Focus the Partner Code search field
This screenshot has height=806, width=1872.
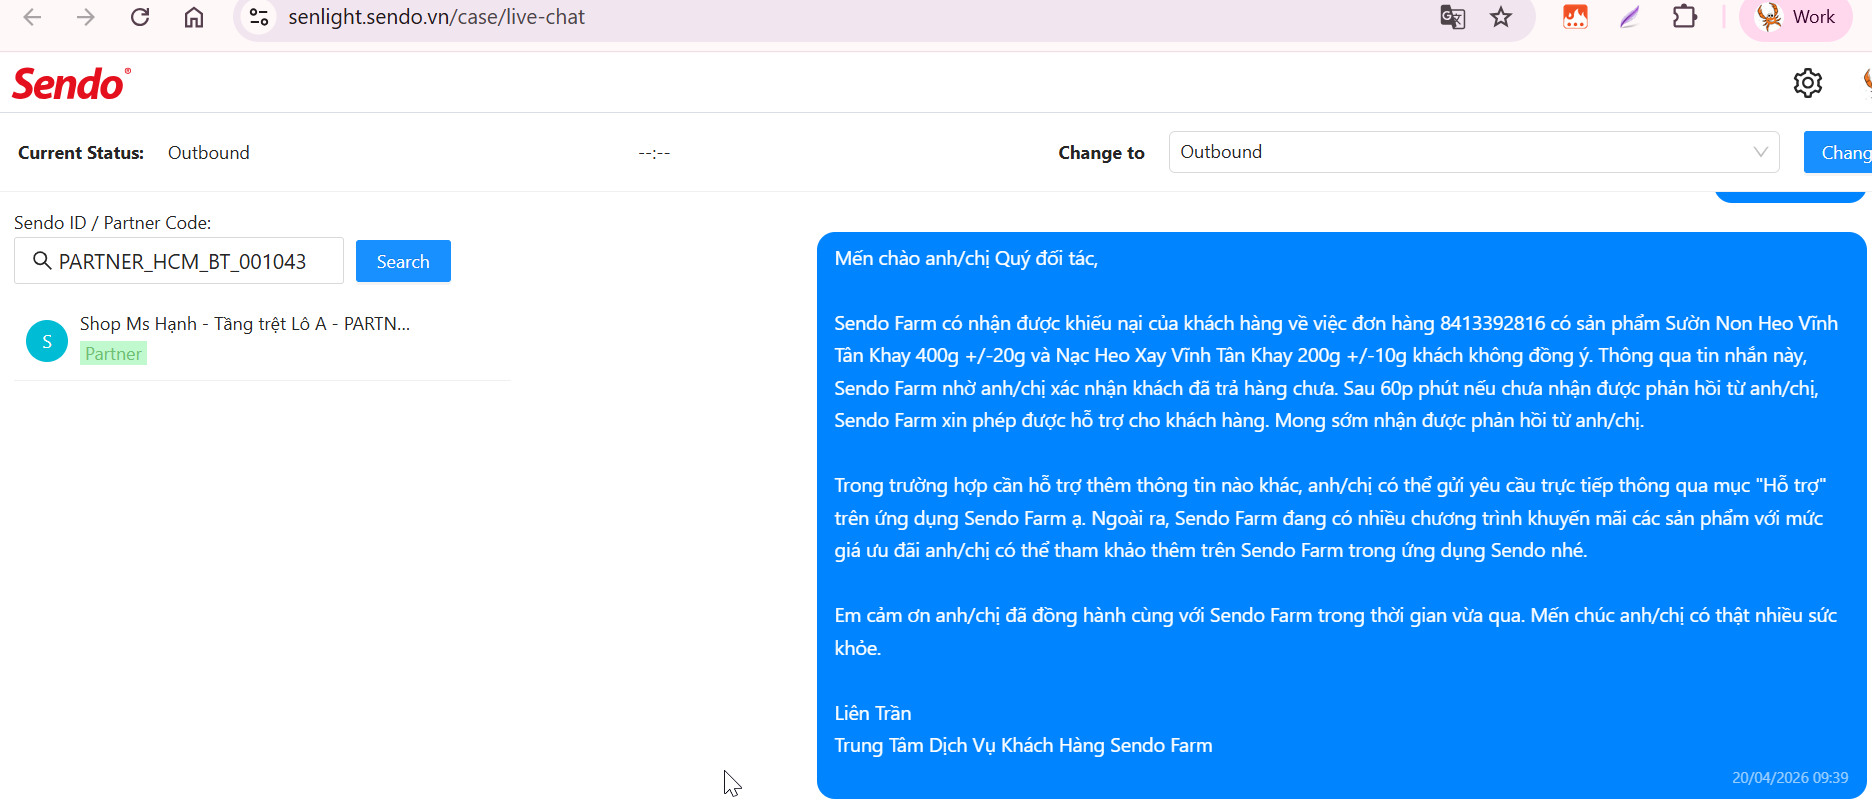tap(179, 261)
